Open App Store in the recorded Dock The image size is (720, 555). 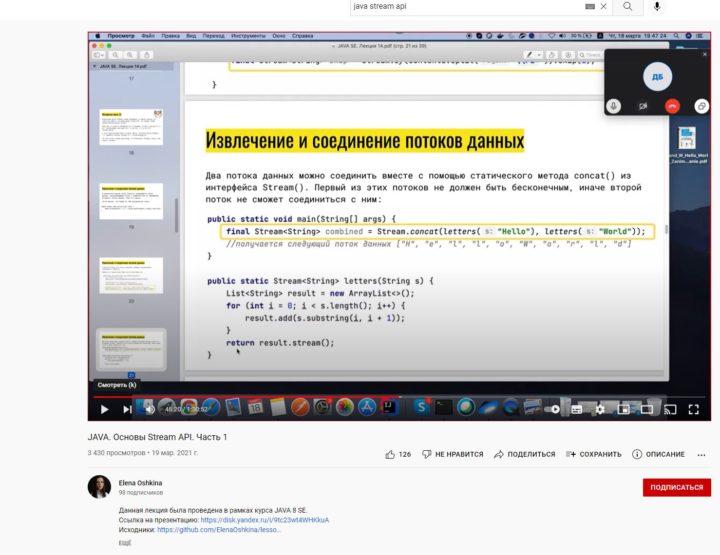tap(367, 407)
